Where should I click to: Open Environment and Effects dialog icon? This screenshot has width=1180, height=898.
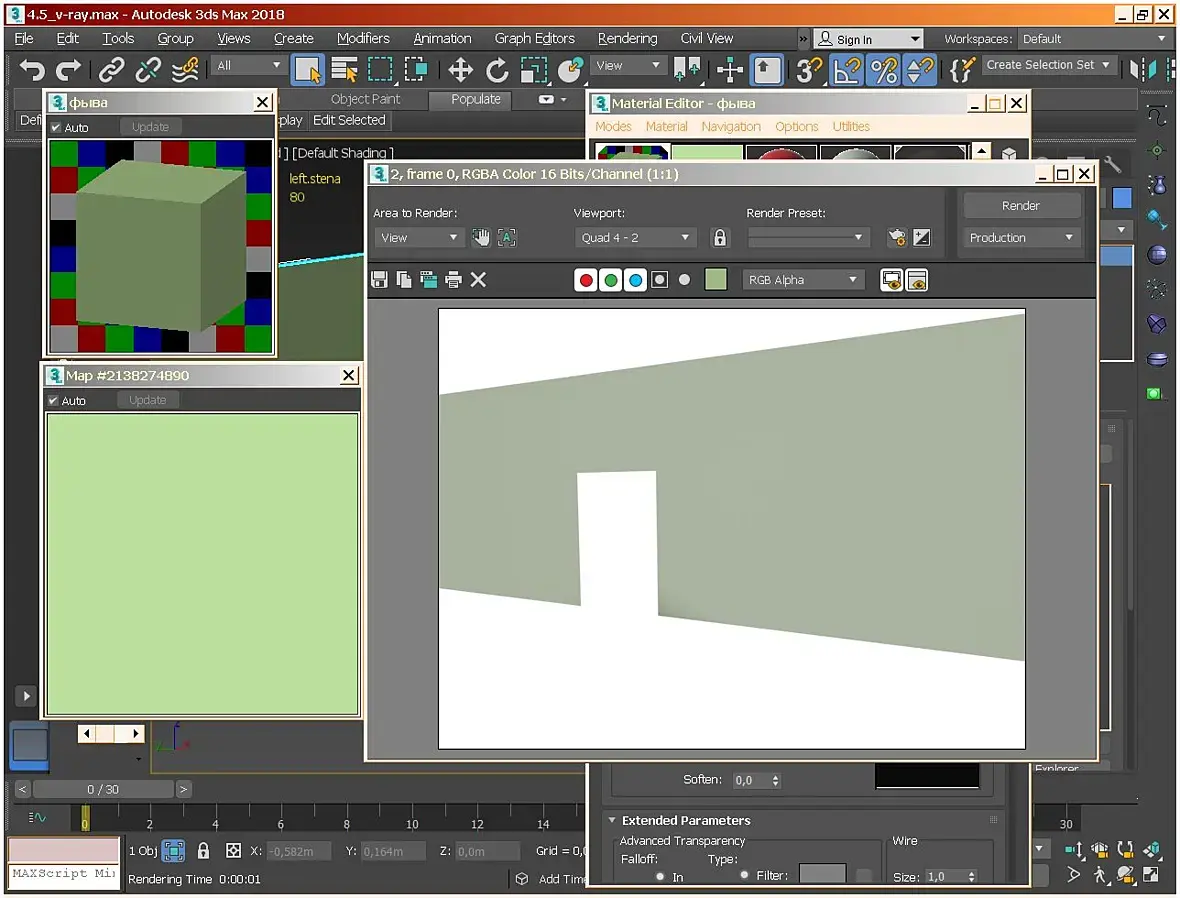(x=922, y=238)
